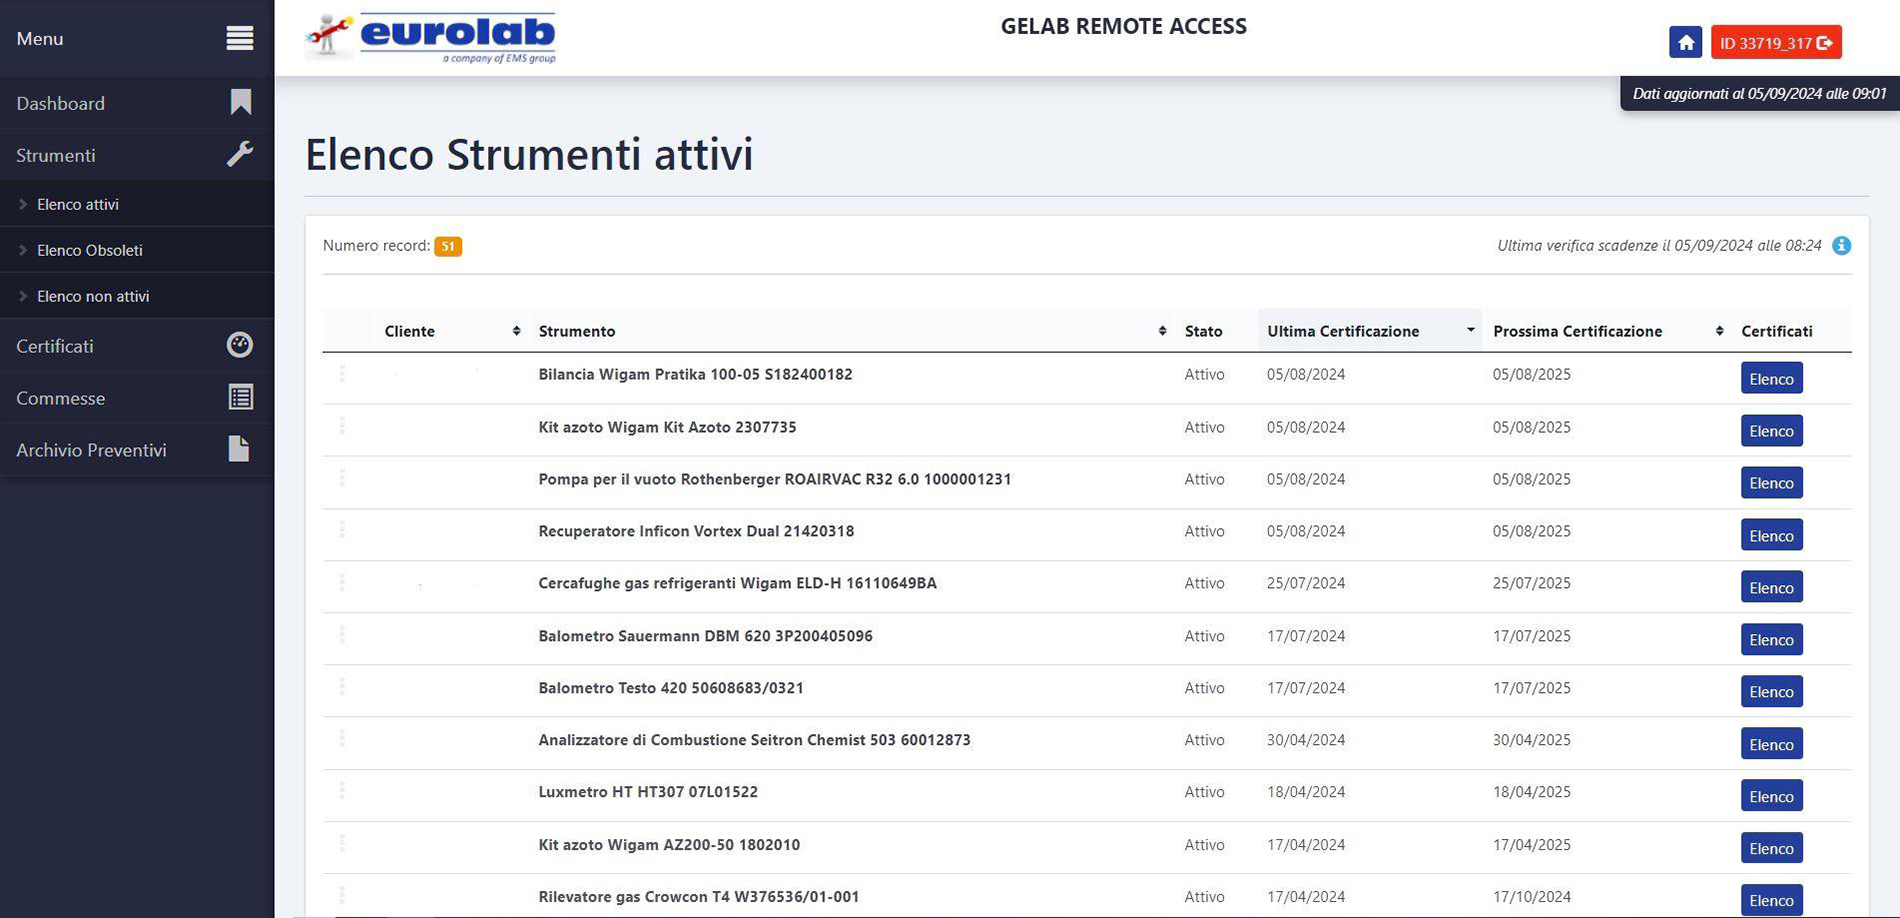The height and width of the screenshot is (918, 1900).
Task: Click the Certificati column header
Action: coord(1777,331)
